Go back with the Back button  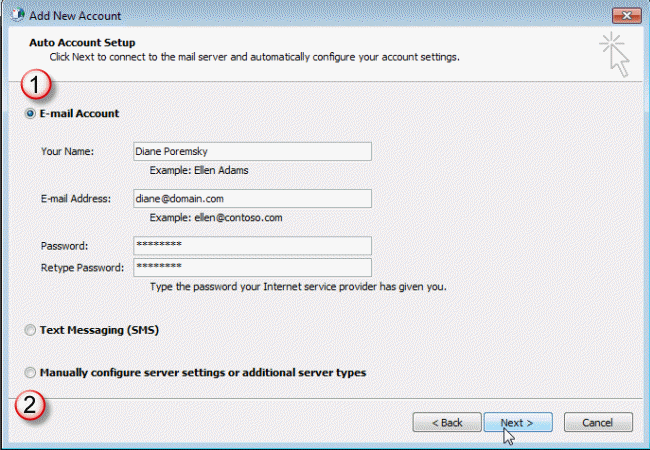(x=447, y=423)
